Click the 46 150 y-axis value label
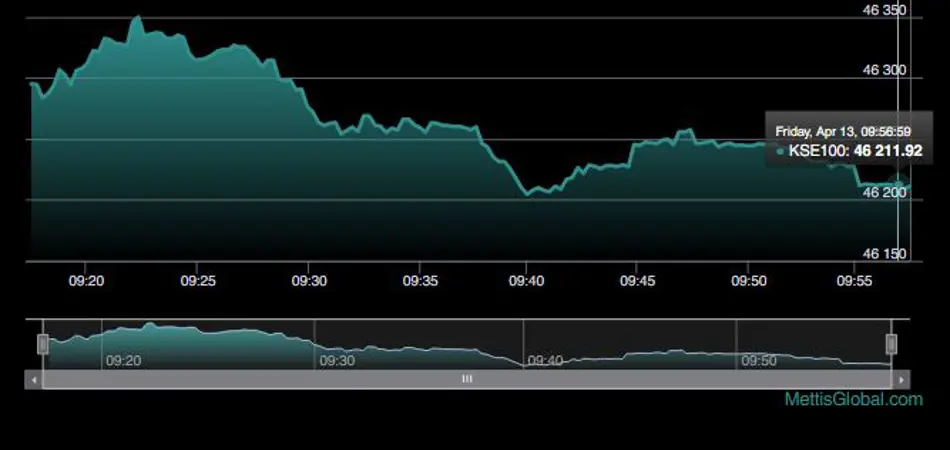This screenshot has width=950, height=450. [x=884, y=254]
